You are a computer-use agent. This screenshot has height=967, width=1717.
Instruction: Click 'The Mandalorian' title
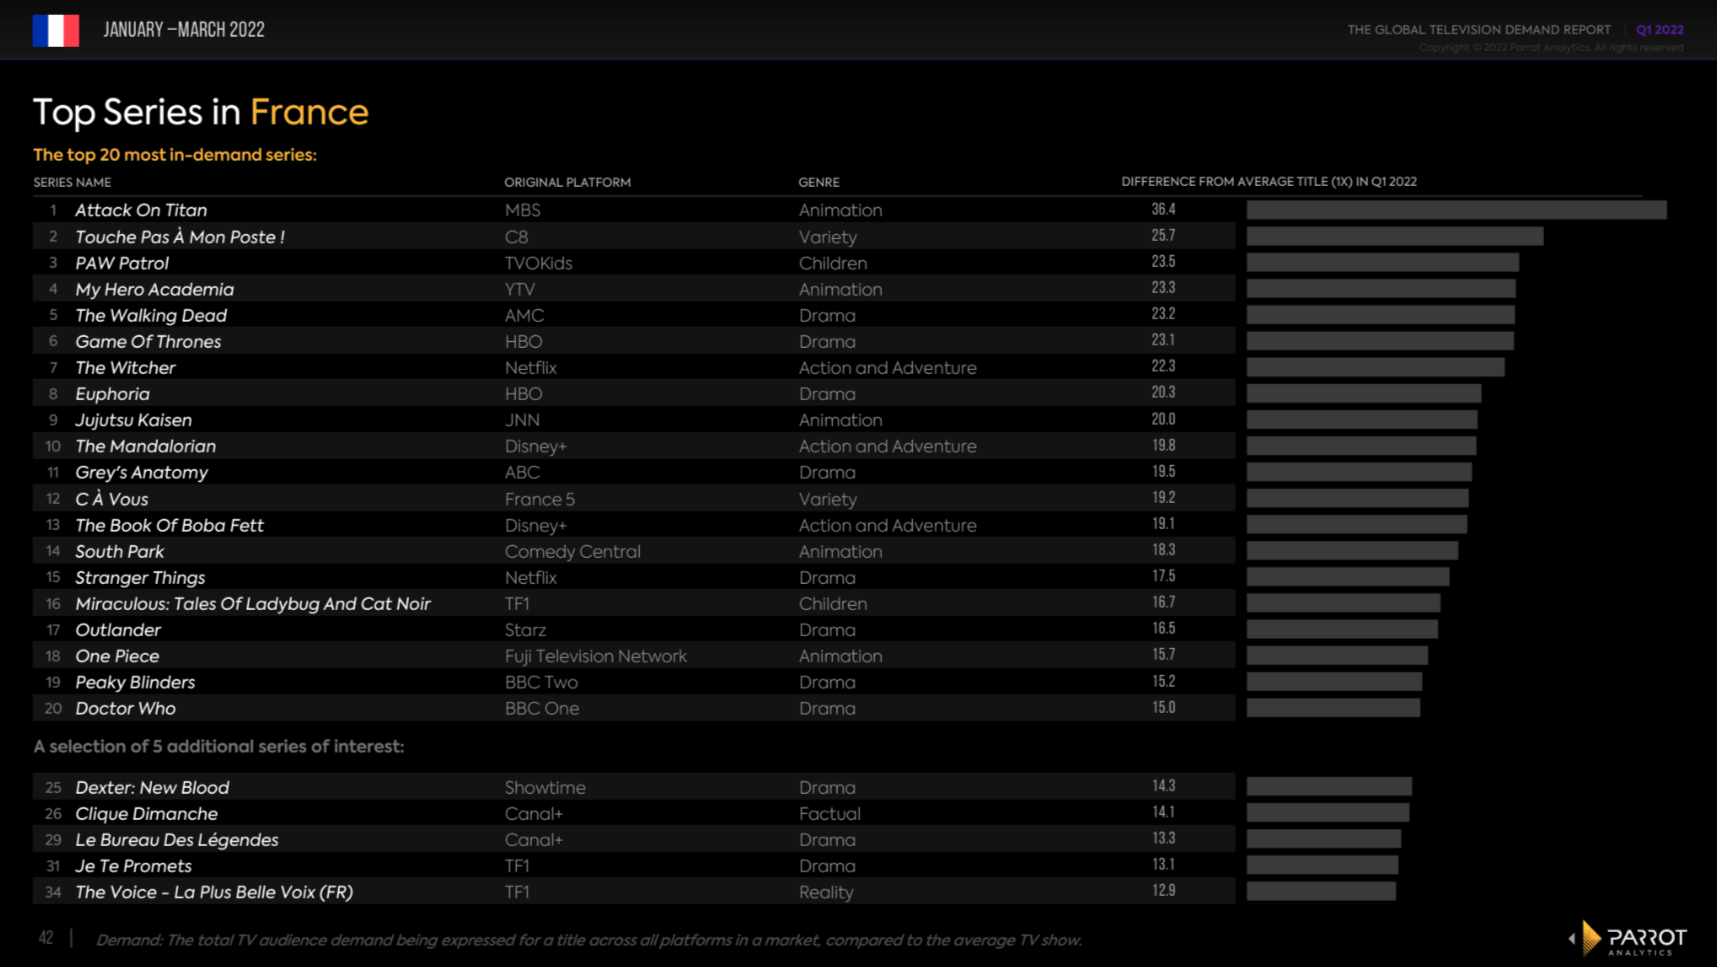[x=145, y=446]
